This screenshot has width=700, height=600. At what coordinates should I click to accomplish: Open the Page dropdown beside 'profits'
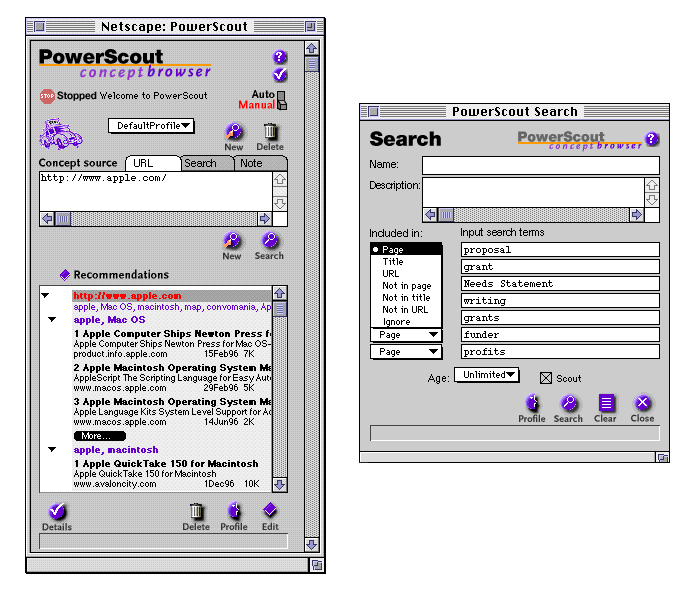tap(406, 352)
